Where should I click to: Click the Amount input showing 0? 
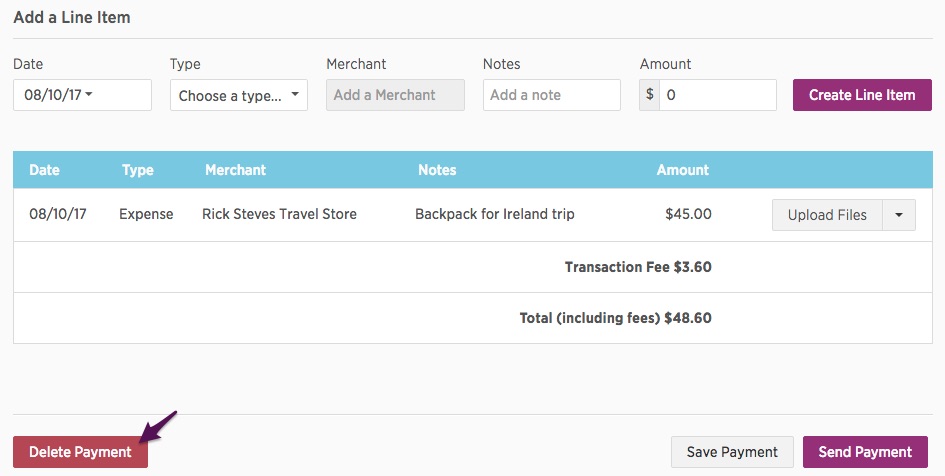[x=718, y=95]
